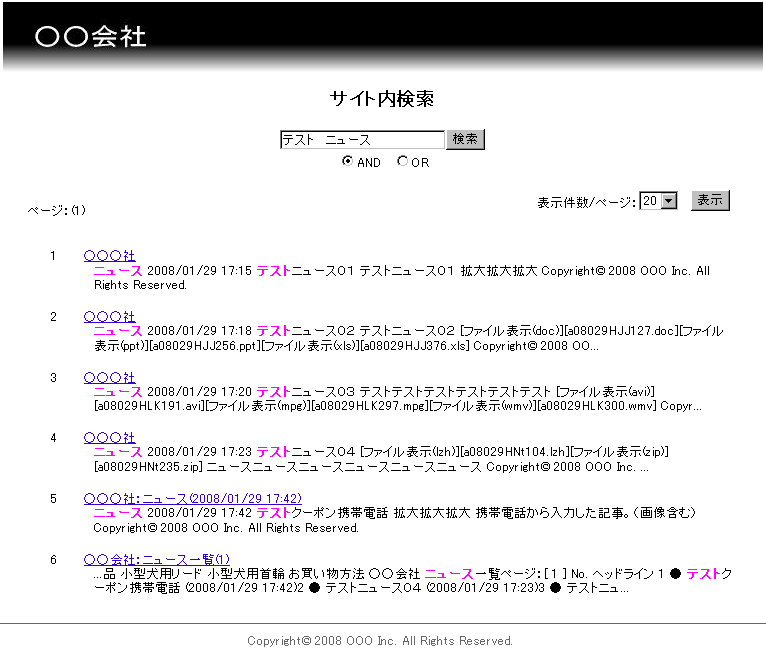
Task: Click the ページ:(1) pagination text
Action: tap(57, 210)
